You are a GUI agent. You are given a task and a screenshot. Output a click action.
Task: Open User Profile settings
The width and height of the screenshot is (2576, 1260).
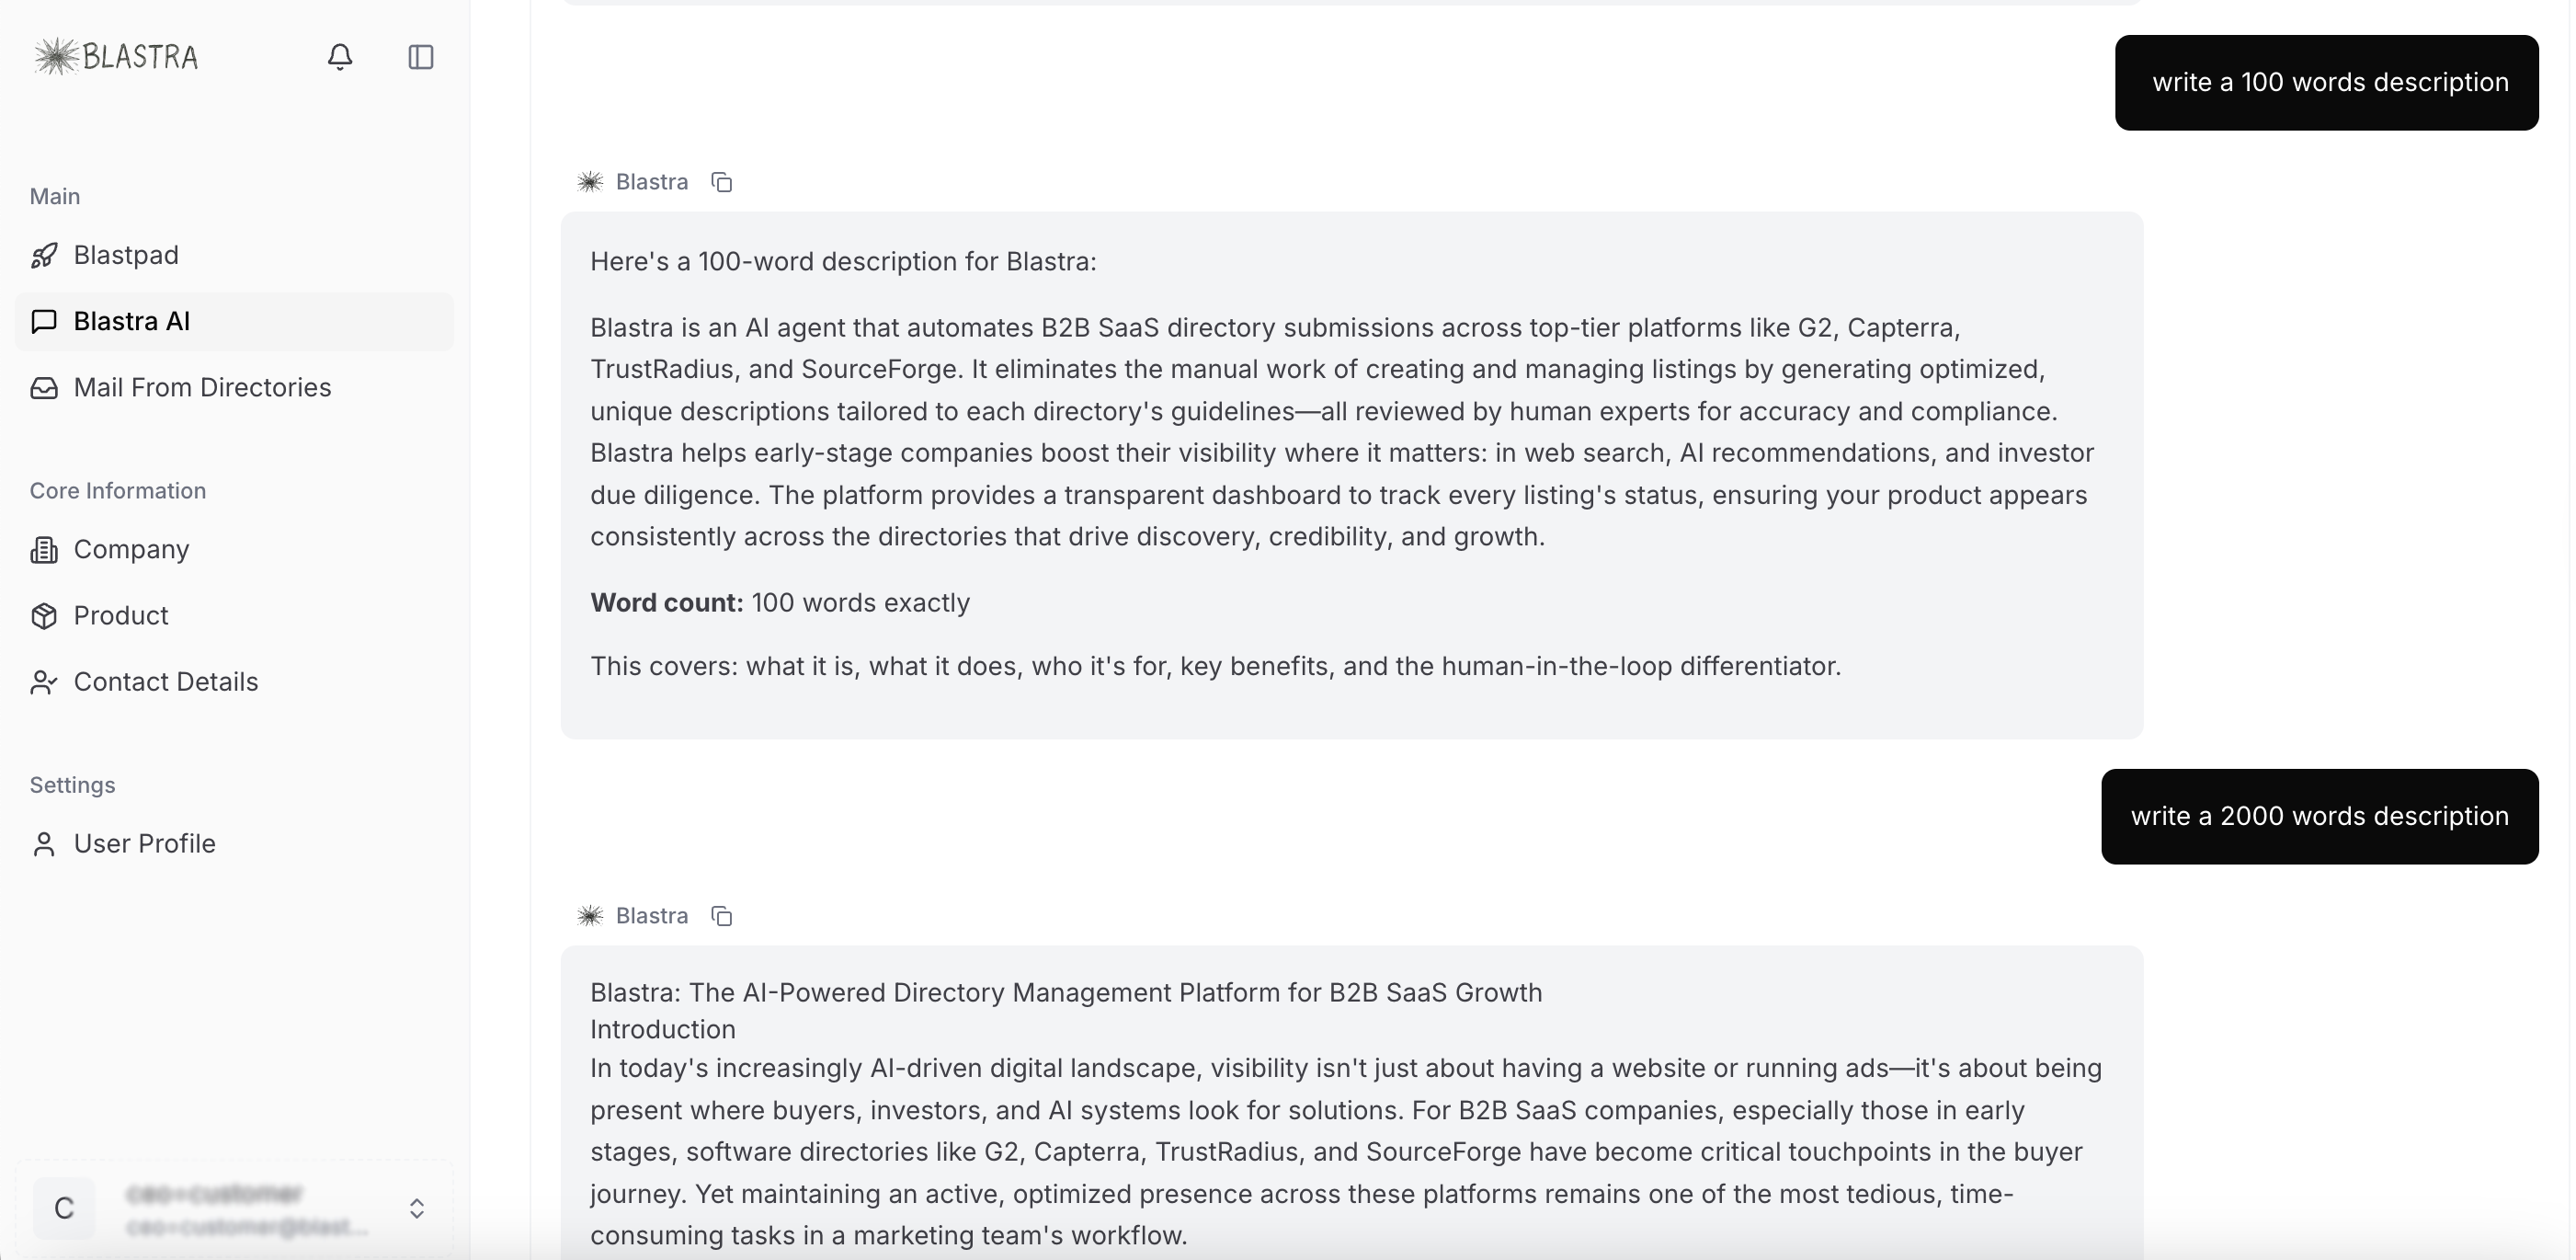point(145,843)
